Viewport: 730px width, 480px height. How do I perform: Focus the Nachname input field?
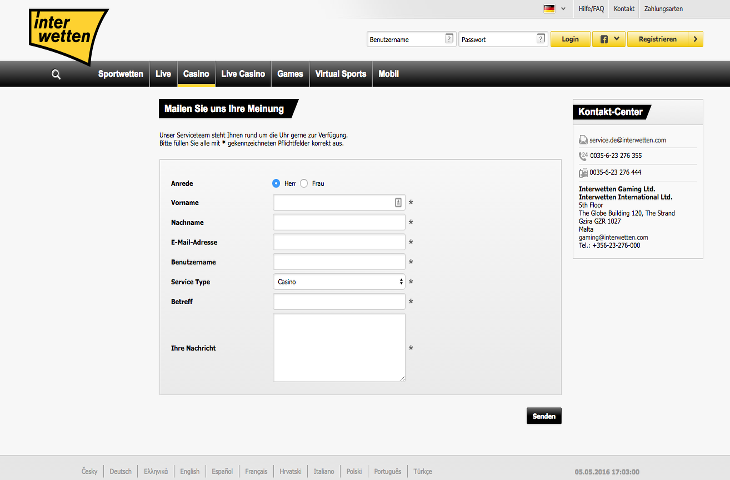pos(339,222)
